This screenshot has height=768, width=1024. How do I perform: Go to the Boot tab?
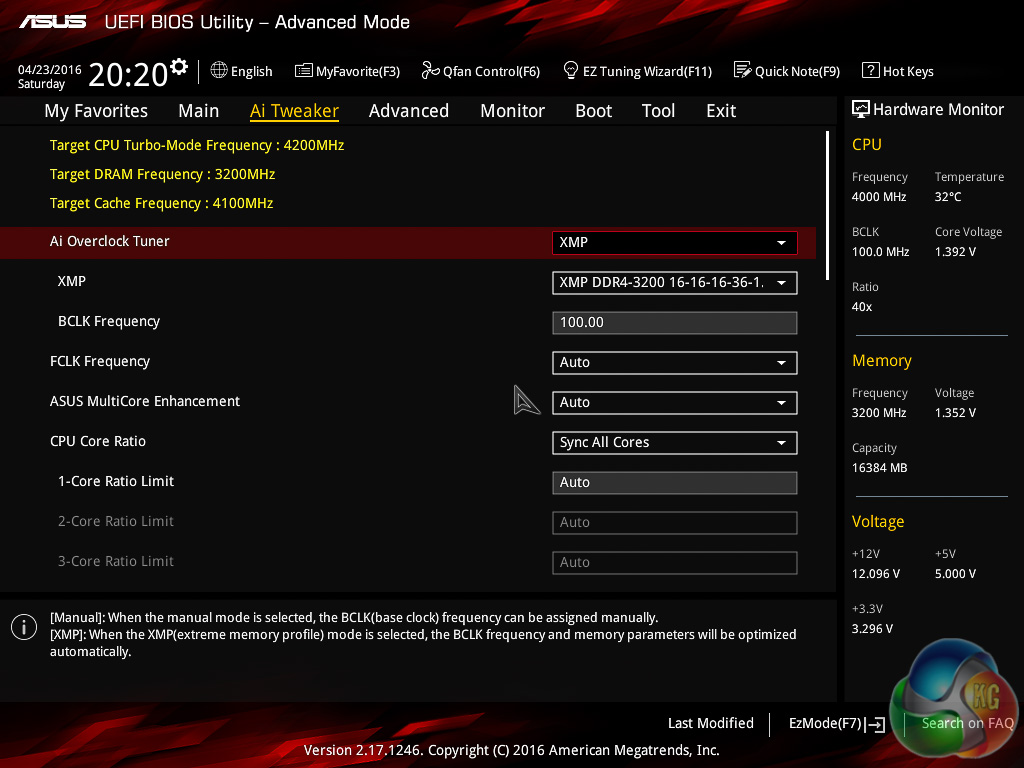point(594,111)
